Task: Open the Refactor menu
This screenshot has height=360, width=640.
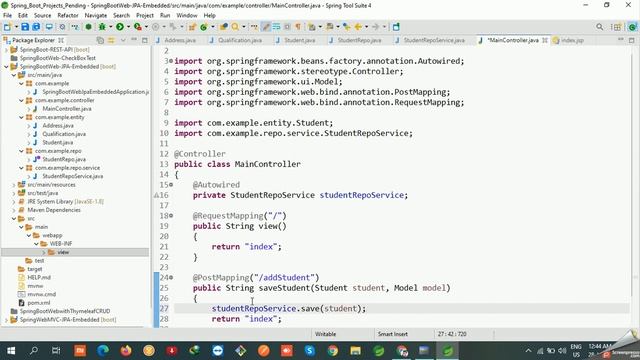Action: (68, 15)
